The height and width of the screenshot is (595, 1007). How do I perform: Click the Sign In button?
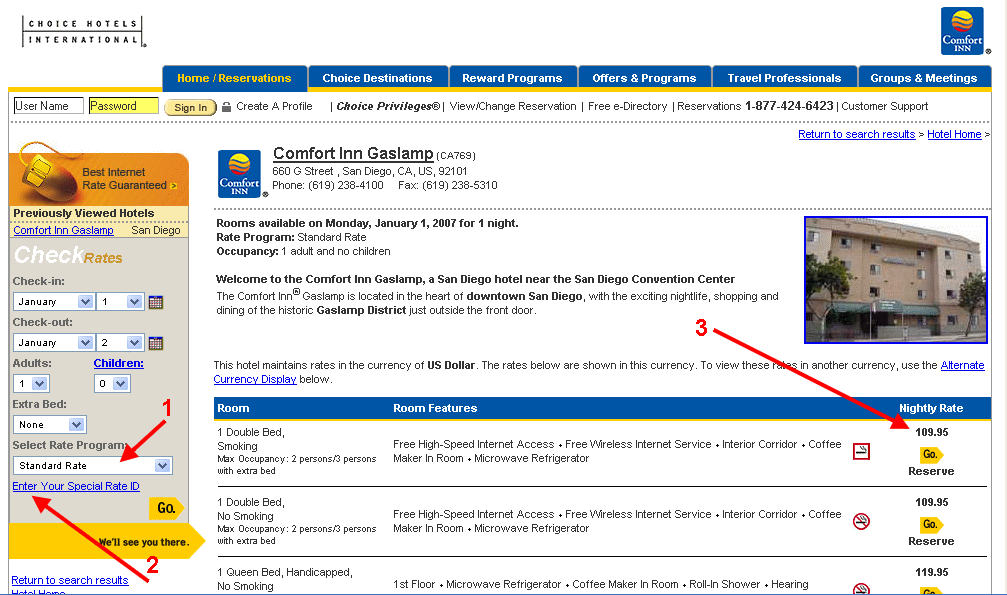[x=191, y=107]
